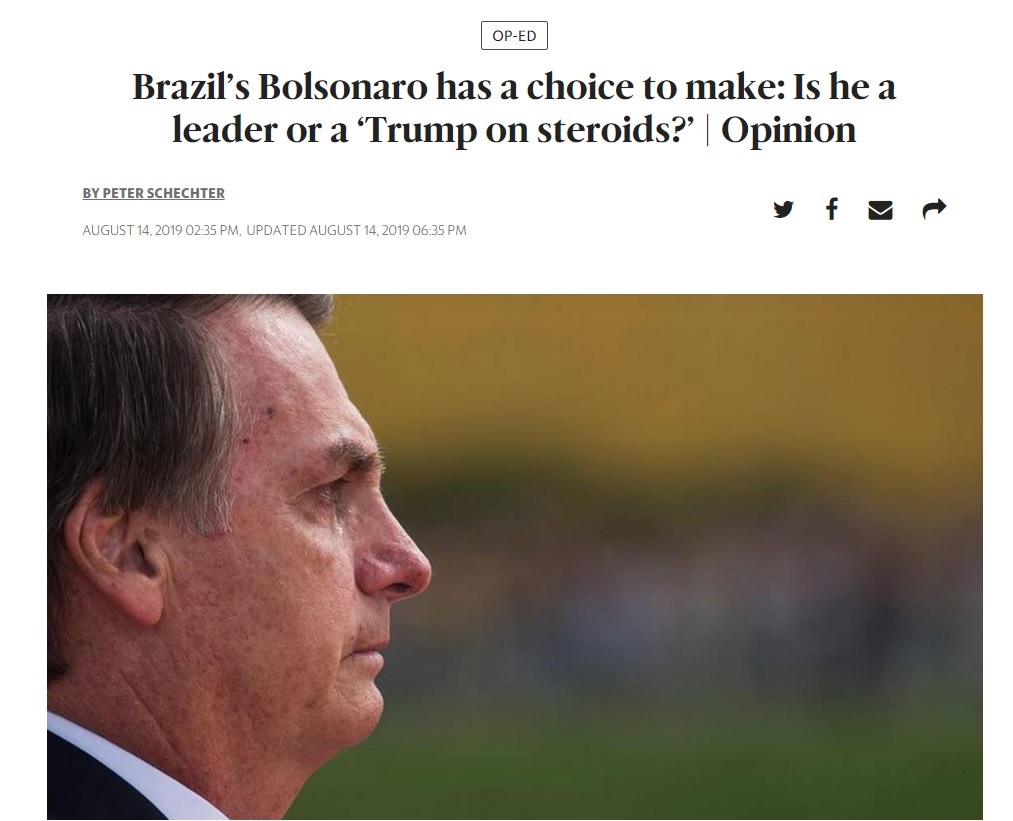Screen dimensions: 1013x821
Task: Select the published date August 14, 2019 02:35 PM
Action: [x=161, y=230]
